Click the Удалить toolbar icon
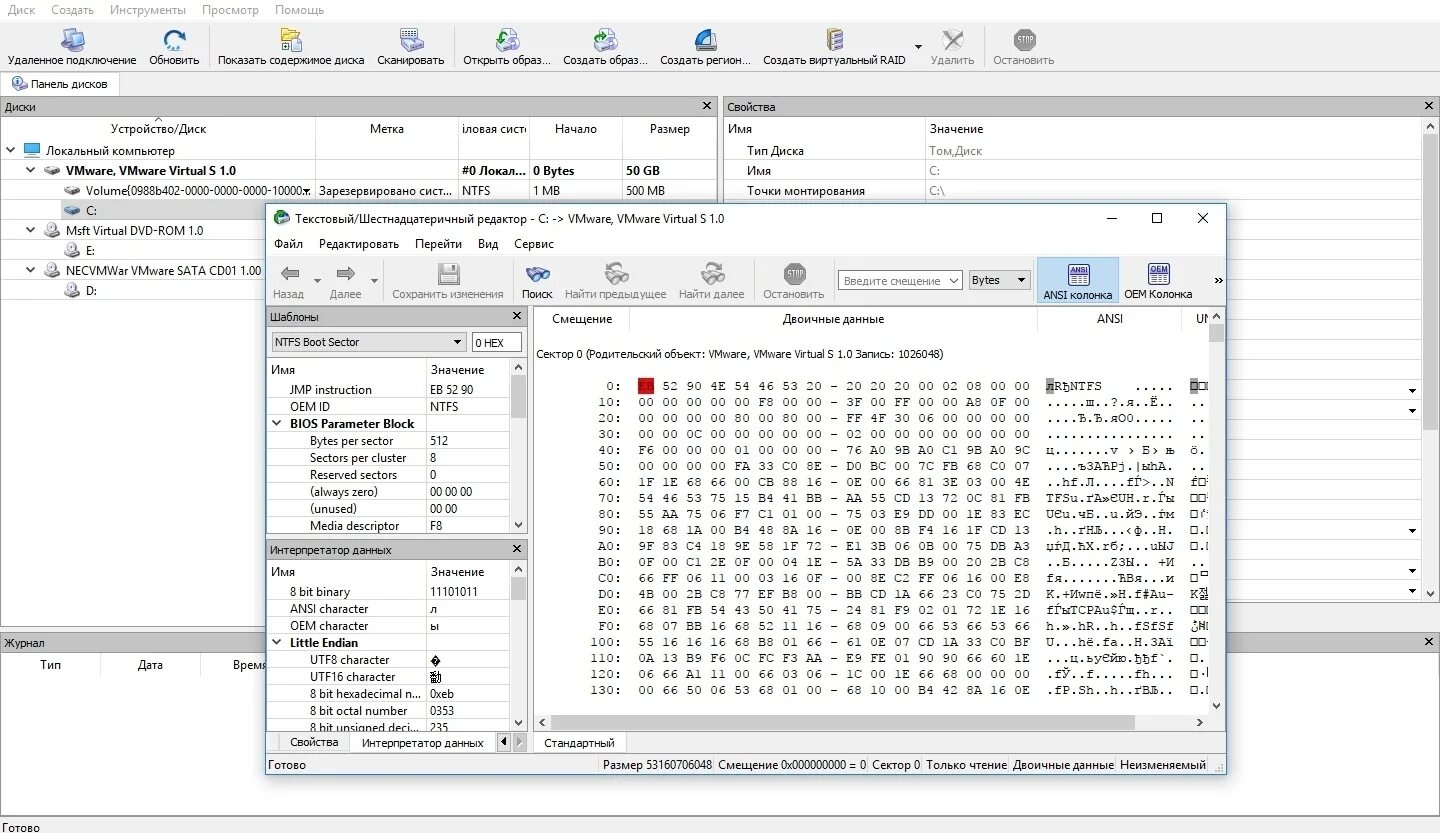The width and height of the screenshot is (1440, 833). pyautogui.click(x=952, y=41)
